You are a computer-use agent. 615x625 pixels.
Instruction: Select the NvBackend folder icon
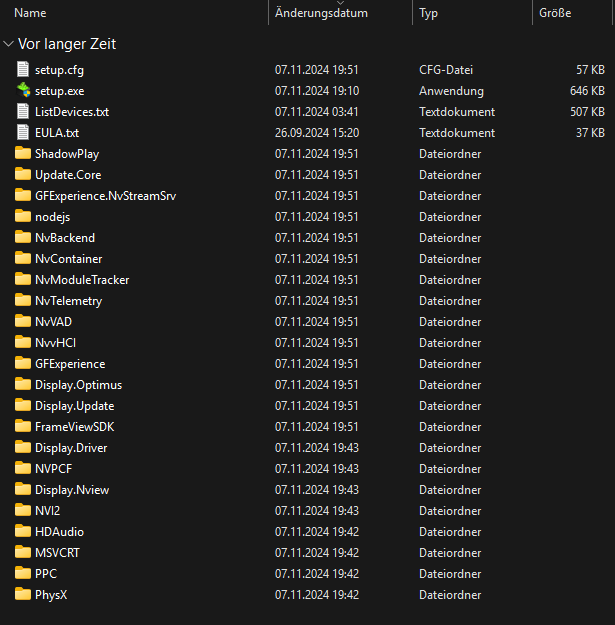(23, 238)
